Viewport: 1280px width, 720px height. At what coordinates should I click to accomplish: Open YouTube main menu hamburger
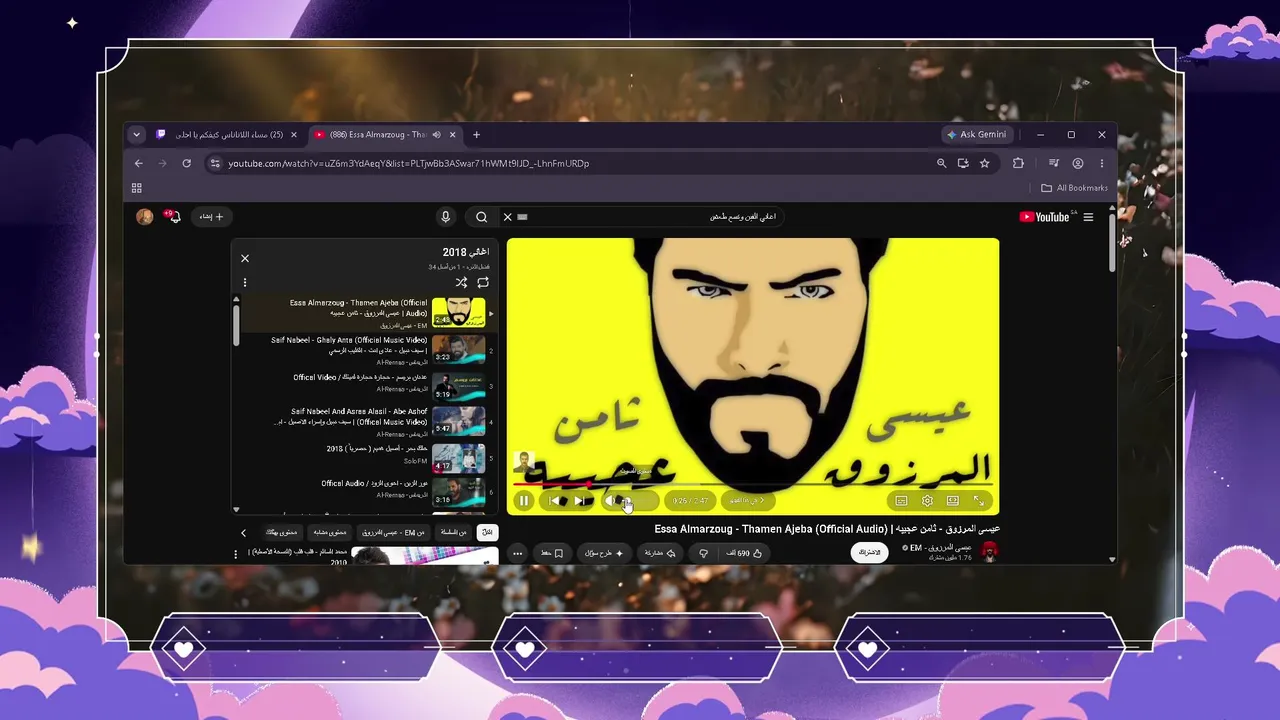pyautogui.click(x=1088, y=217)
